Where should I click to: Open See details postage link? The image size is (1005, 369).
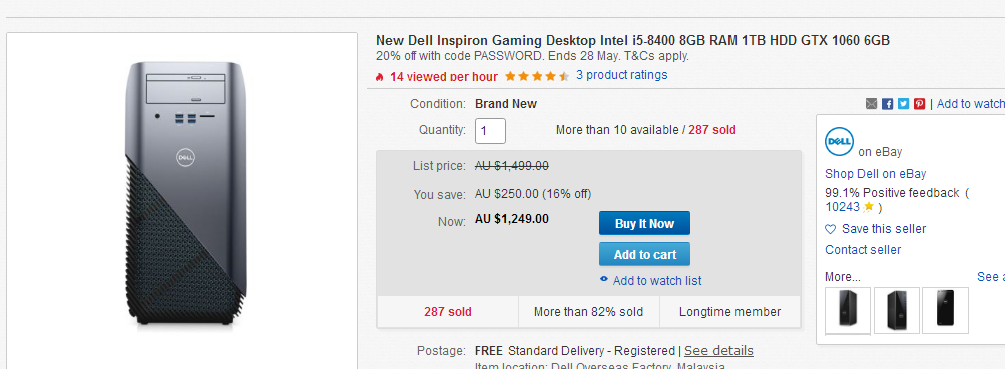point(718,351)
